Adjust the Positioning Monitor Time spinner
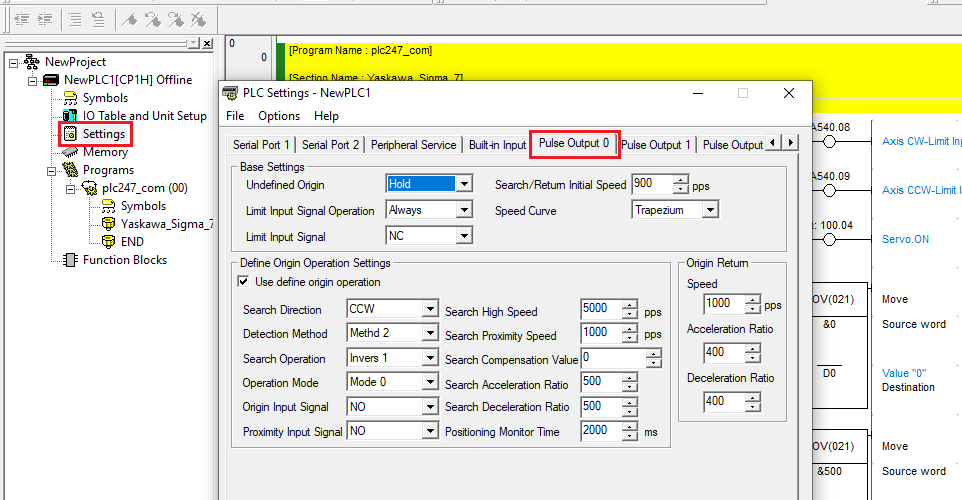 click(630, 431)
